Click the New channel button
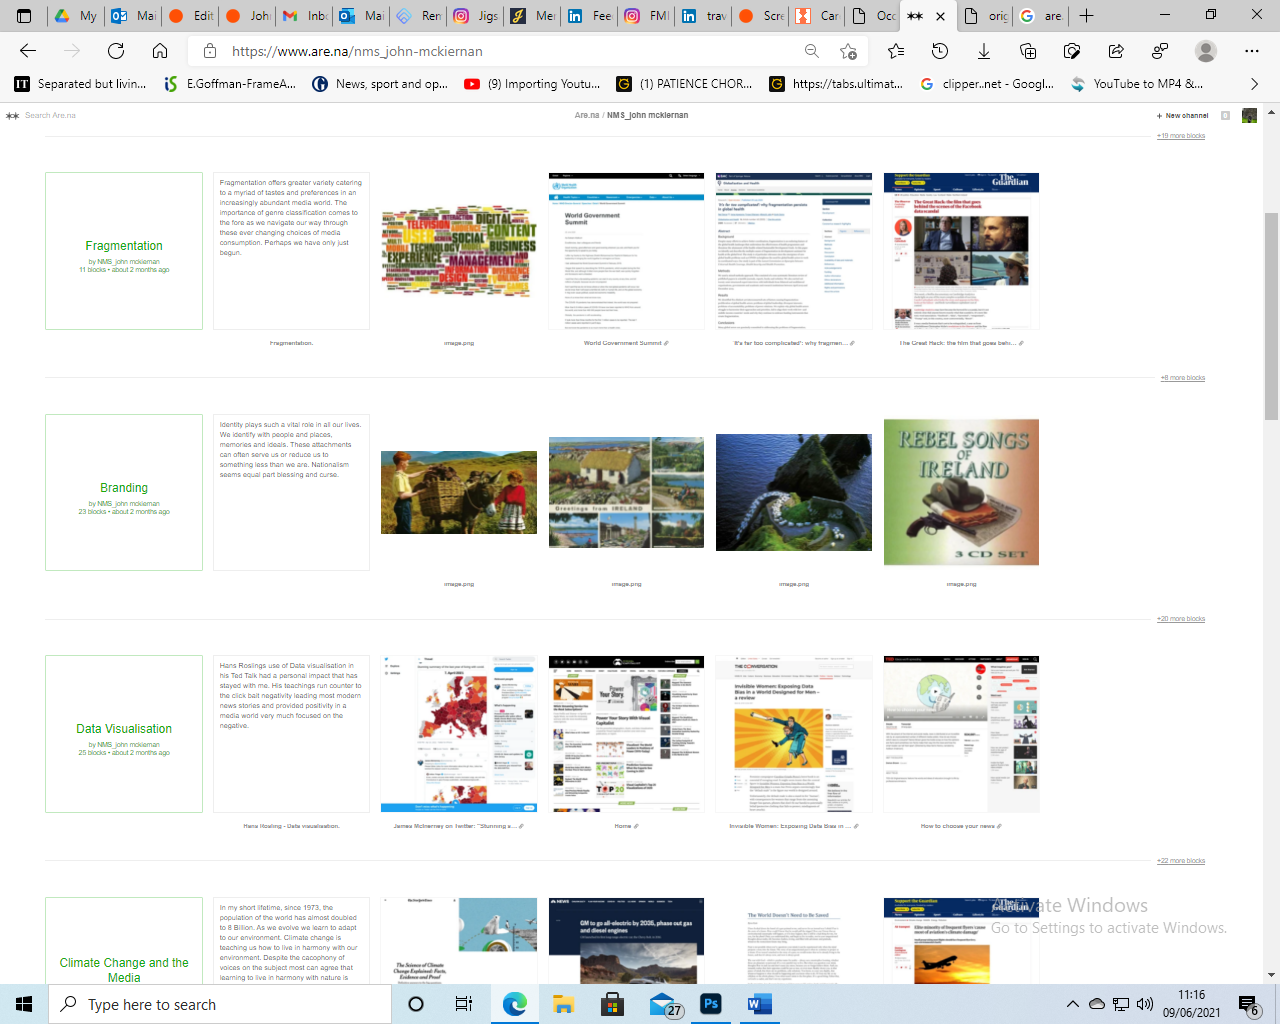Image resolution: width=1280 pixels, height=1024 pixels. (x=1186, y=116)
